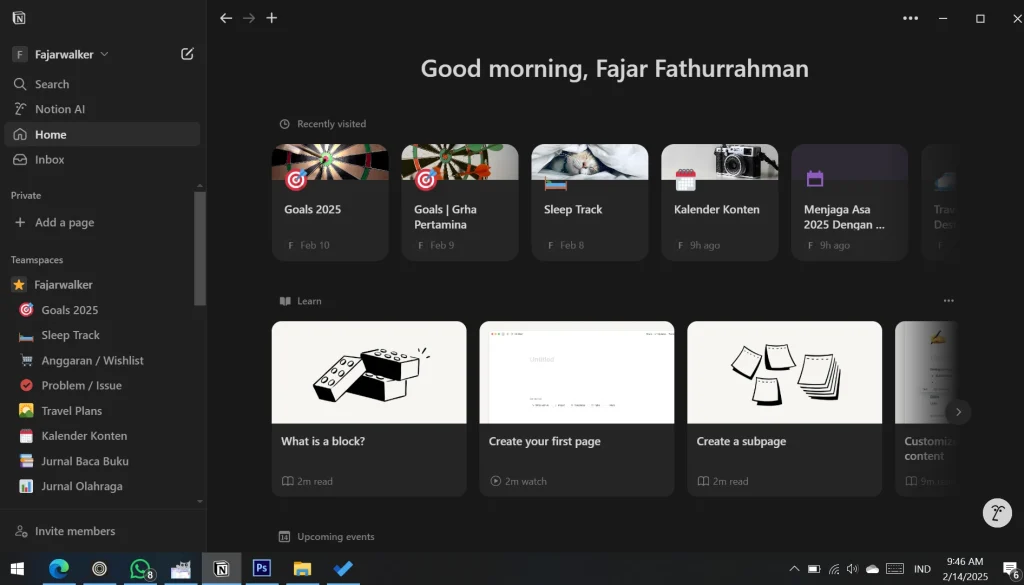Open the Goals 2025 recently visited card

tap(330, 202)
